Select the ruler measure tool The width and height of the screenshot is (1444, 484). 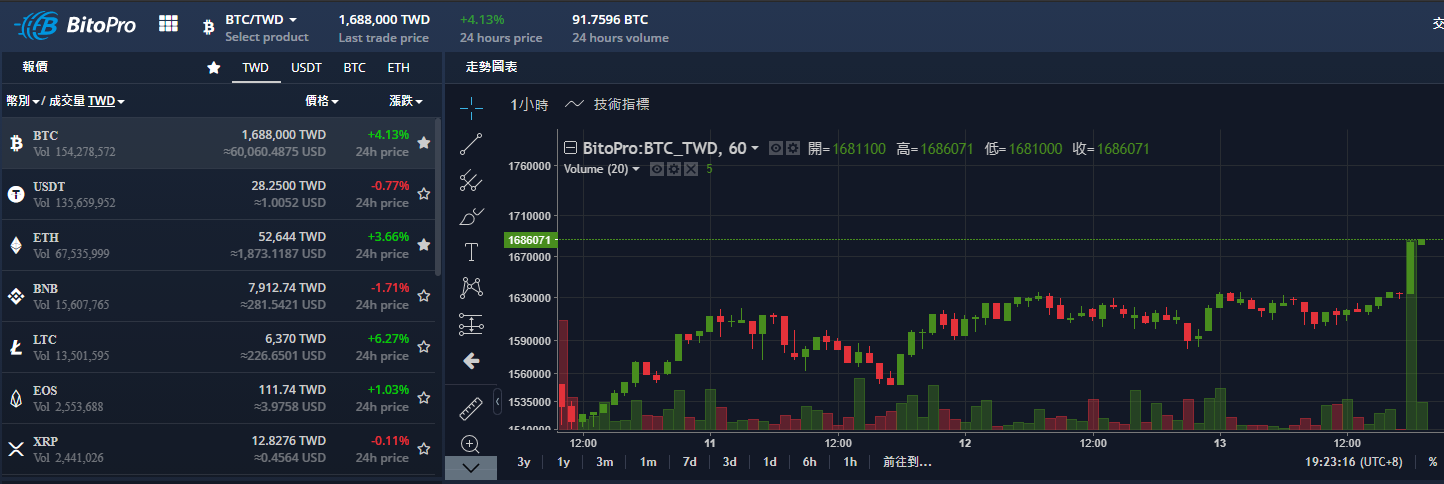click(x=471, y=408)
